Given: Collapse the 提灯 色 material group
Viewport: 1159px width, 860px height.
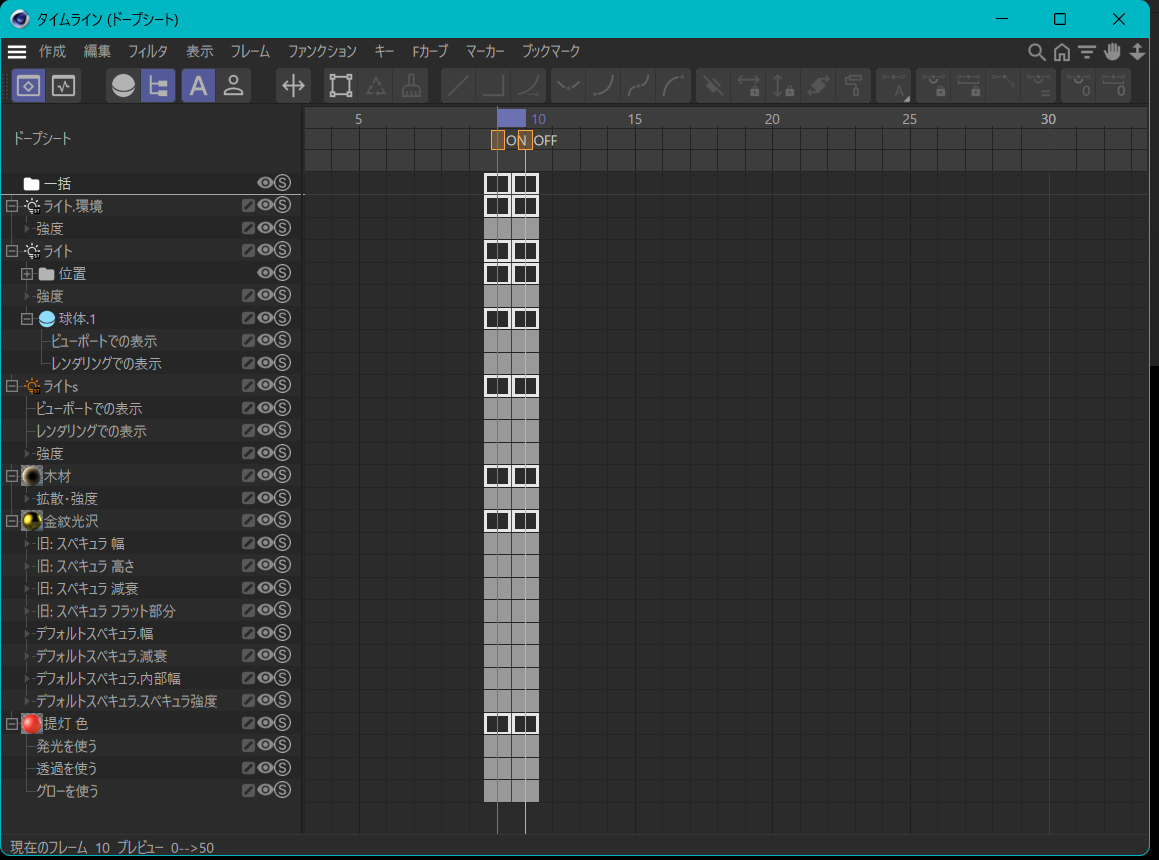Looking at the screenshot, I should [12, 723].
